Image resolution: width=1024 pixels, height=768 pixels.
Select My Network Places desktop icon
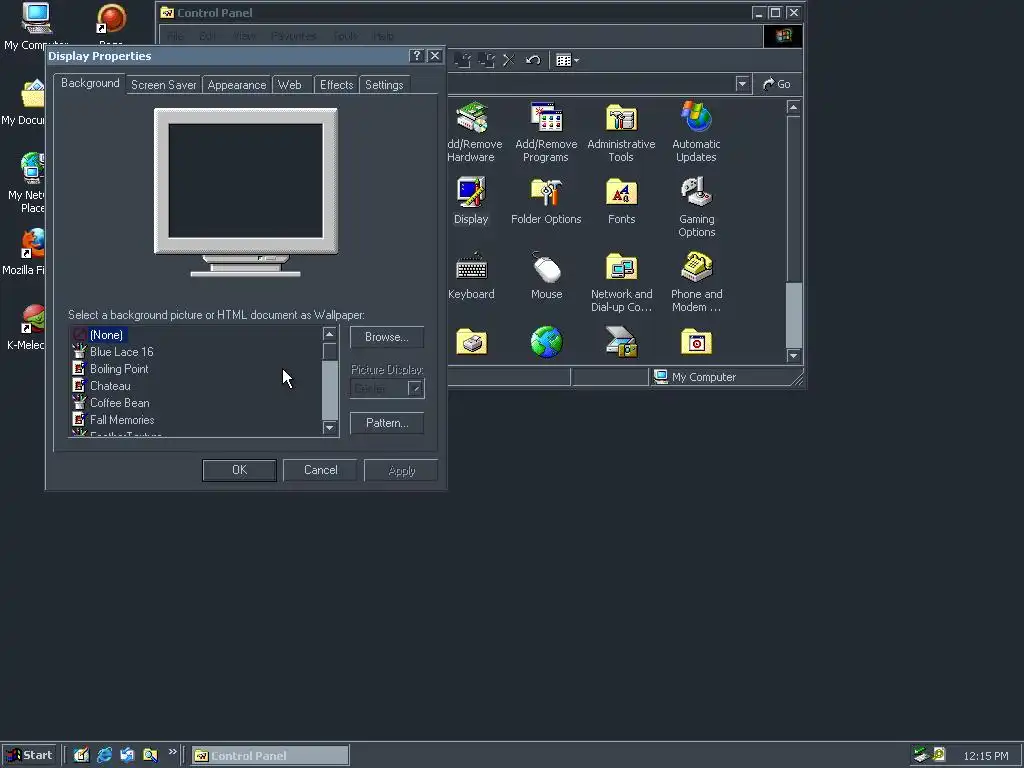click(27, 183)
